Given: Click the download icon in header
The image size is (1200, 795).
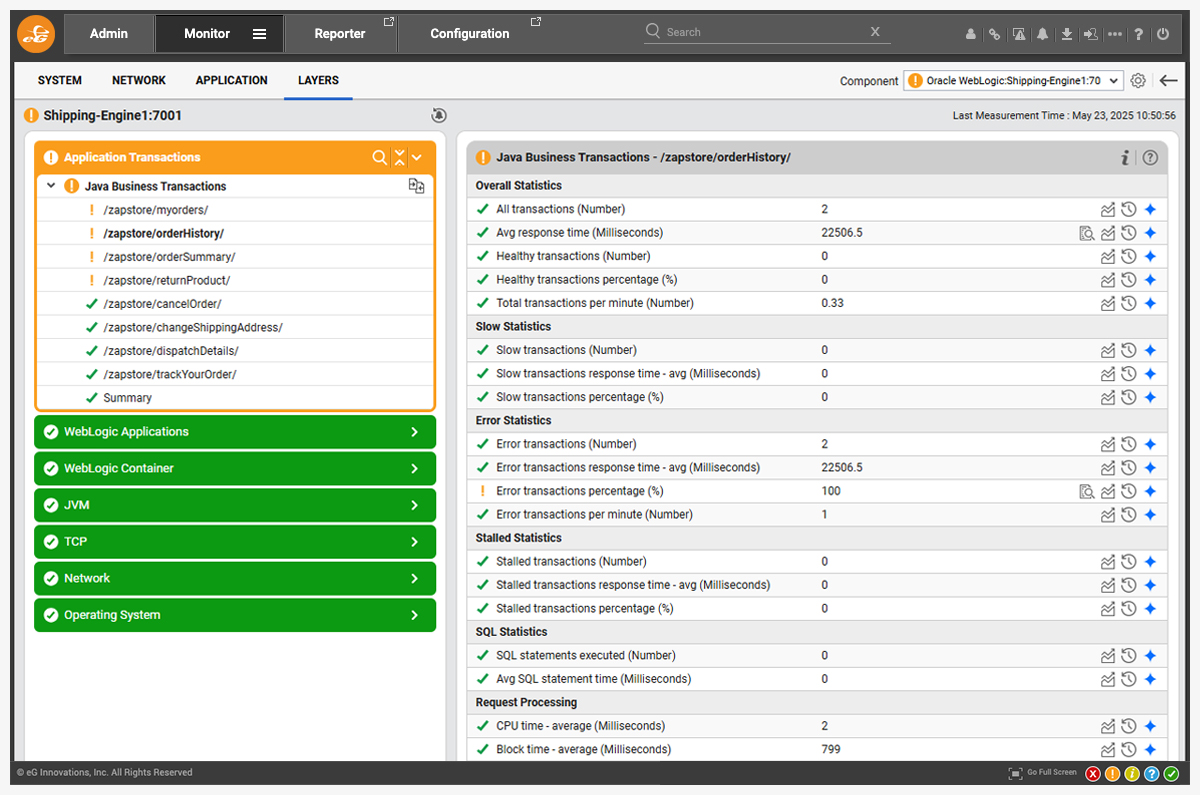Looking at the screenshot, I should click(x=1067, y=34).
